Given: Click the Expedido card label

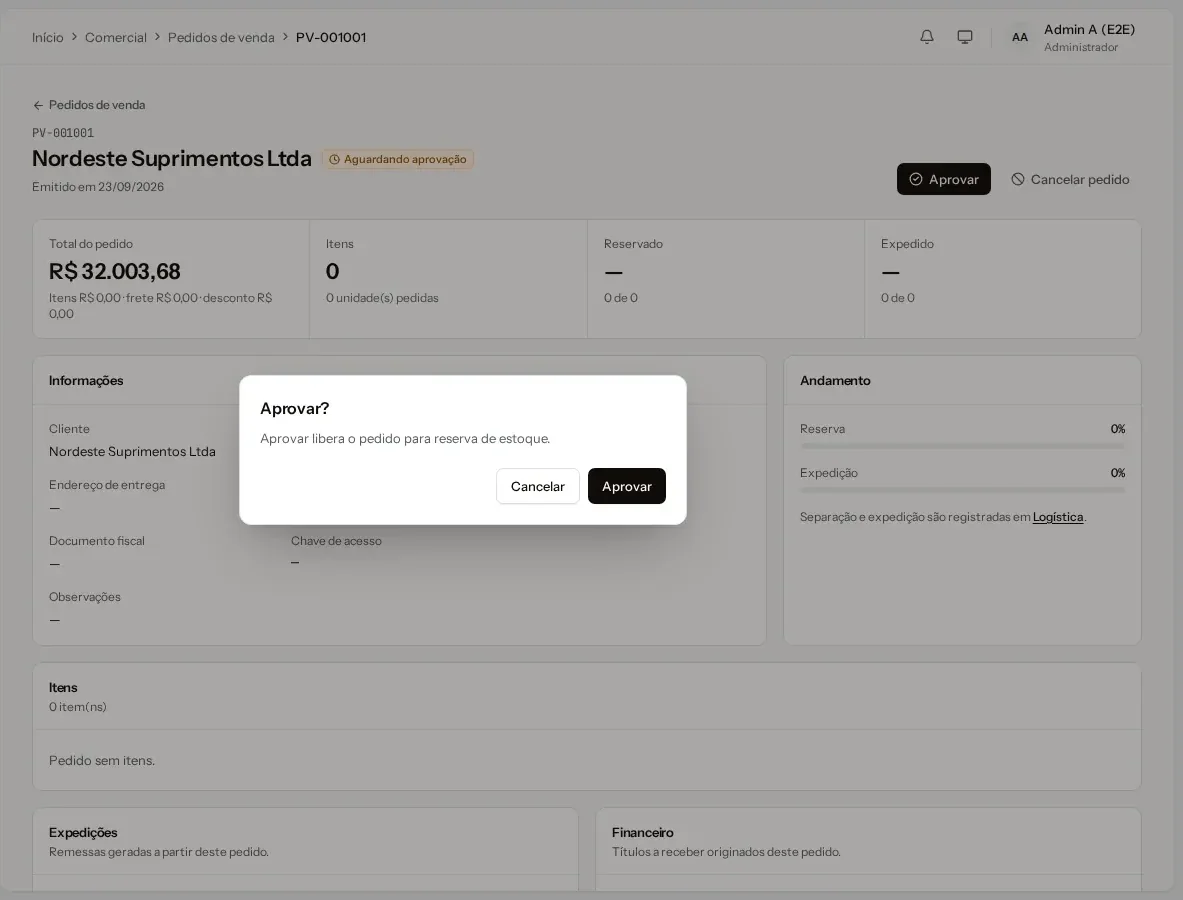Looking at the screenshot, I should pyautogui.click(x=907, y=244).
